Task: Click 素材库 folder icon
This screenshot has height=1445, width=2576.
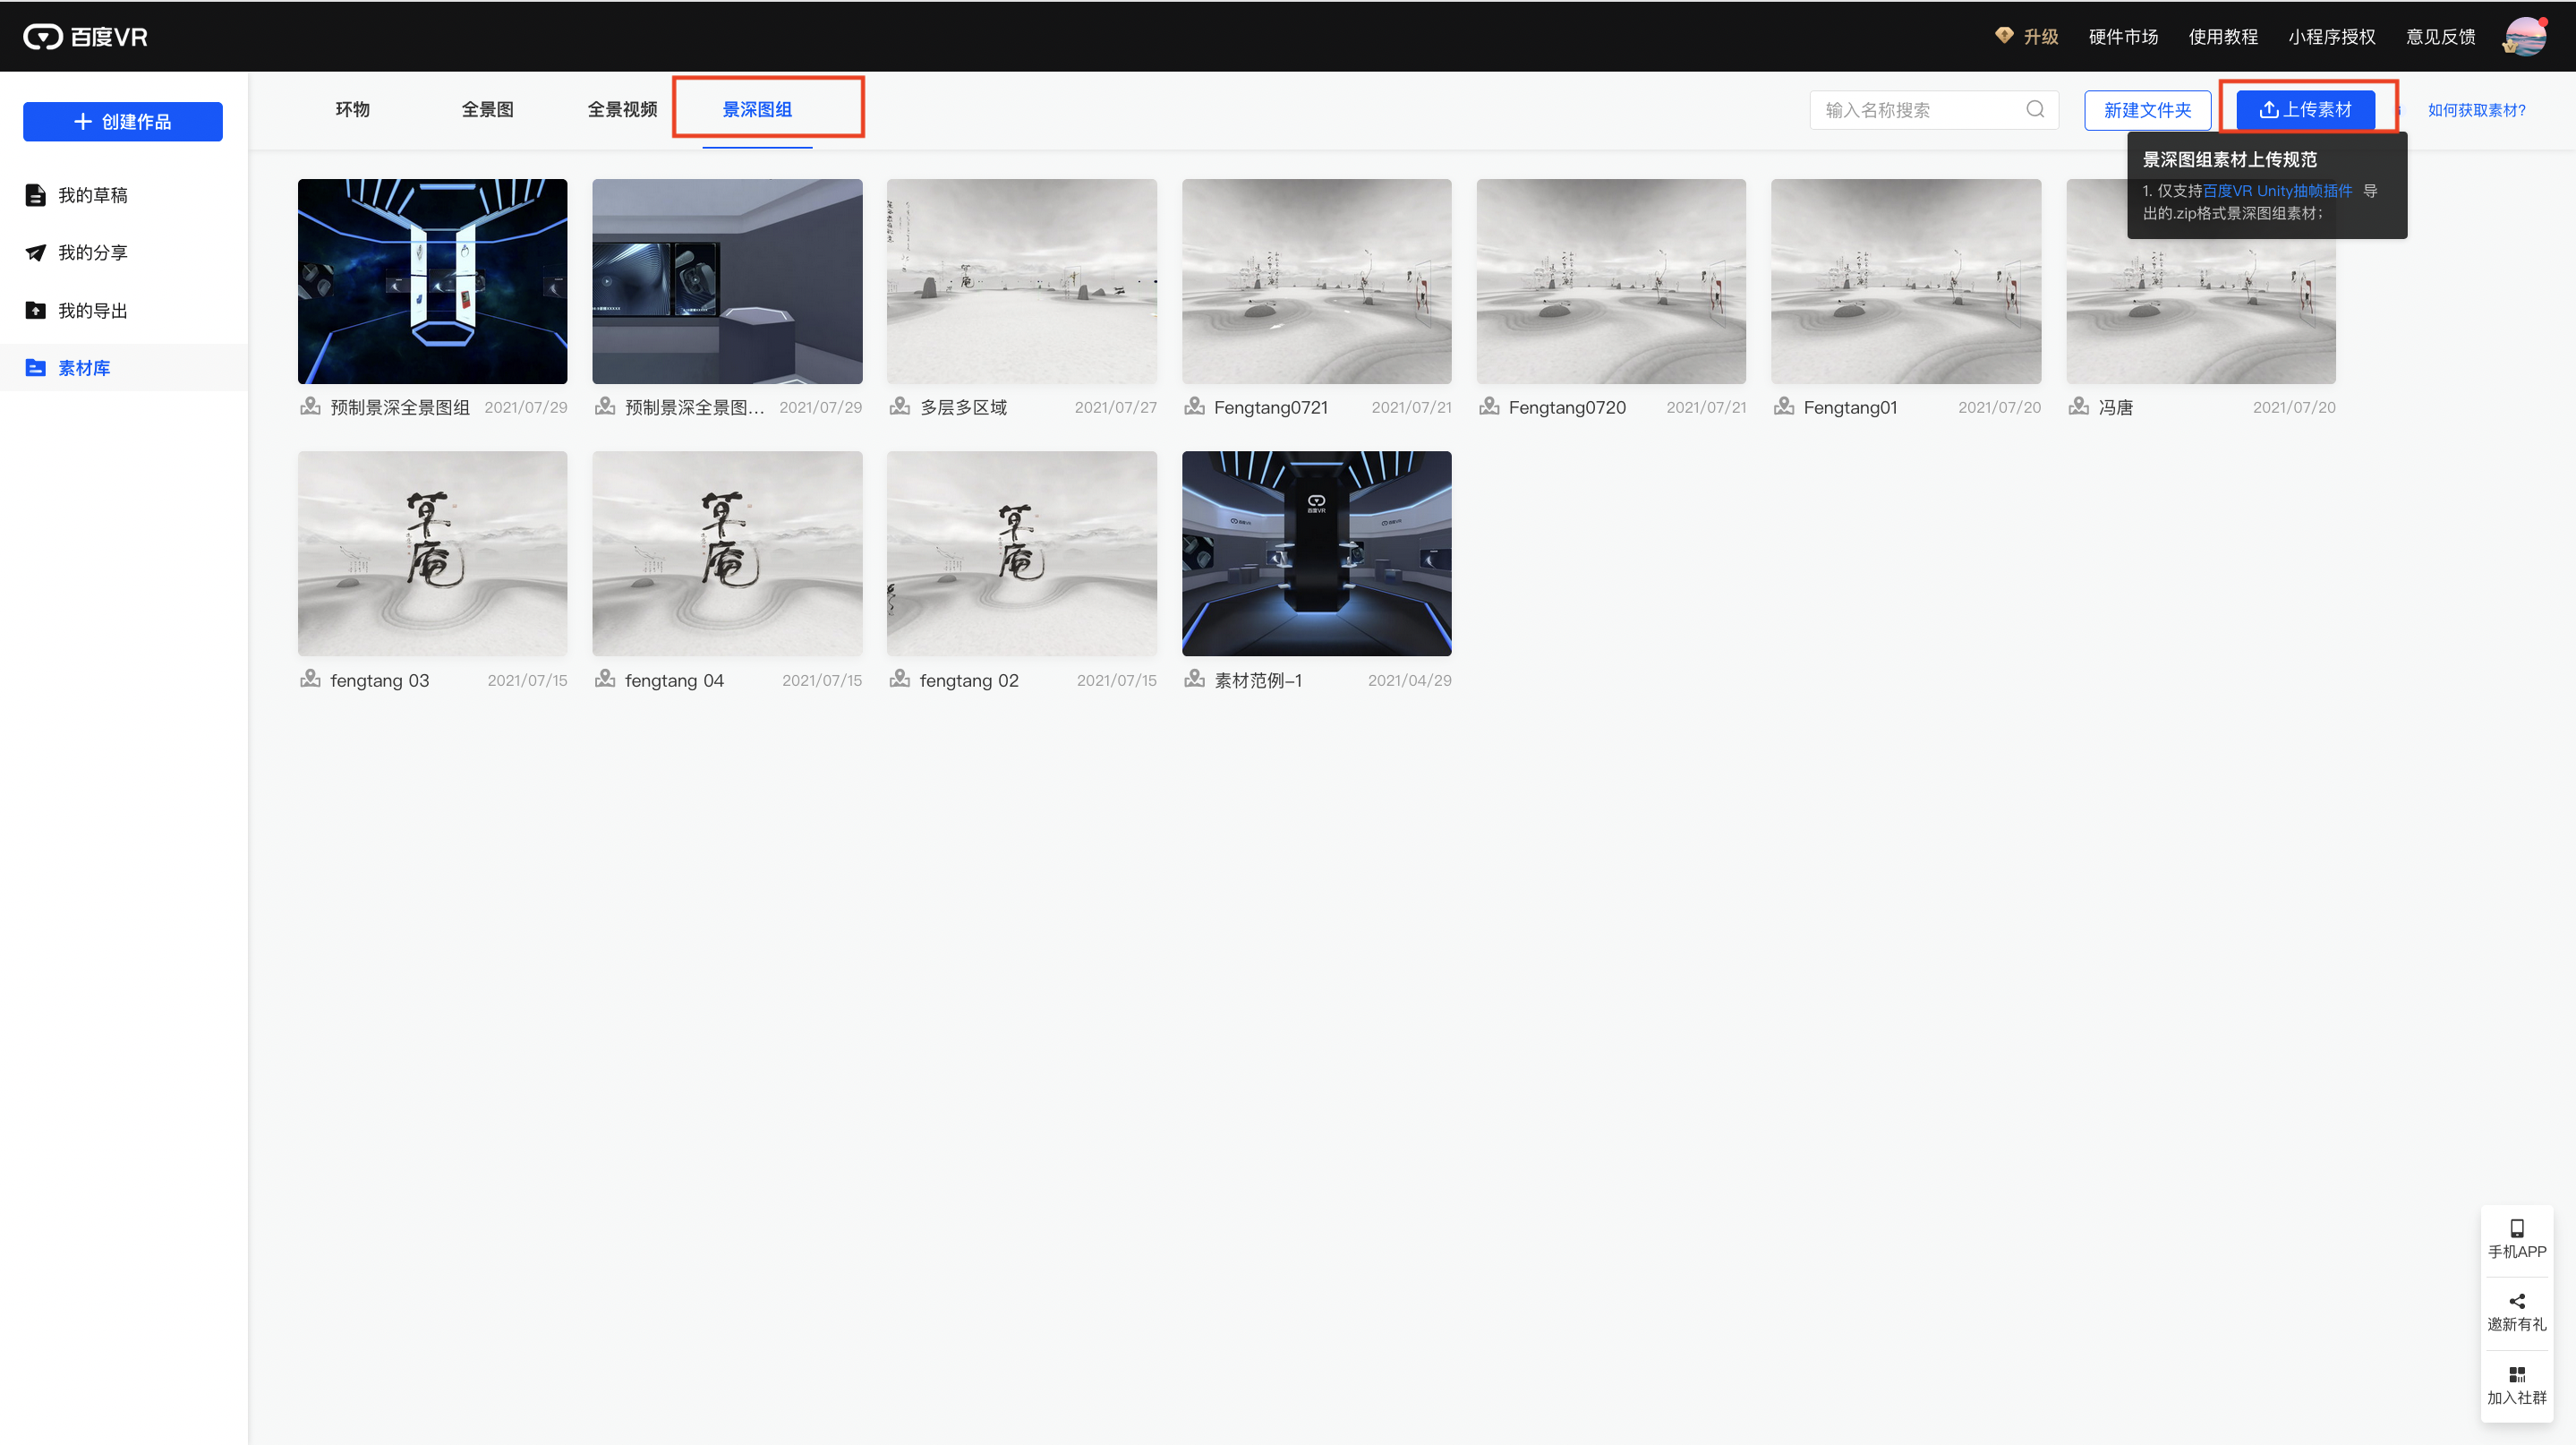Action: [x=36, y=368]
